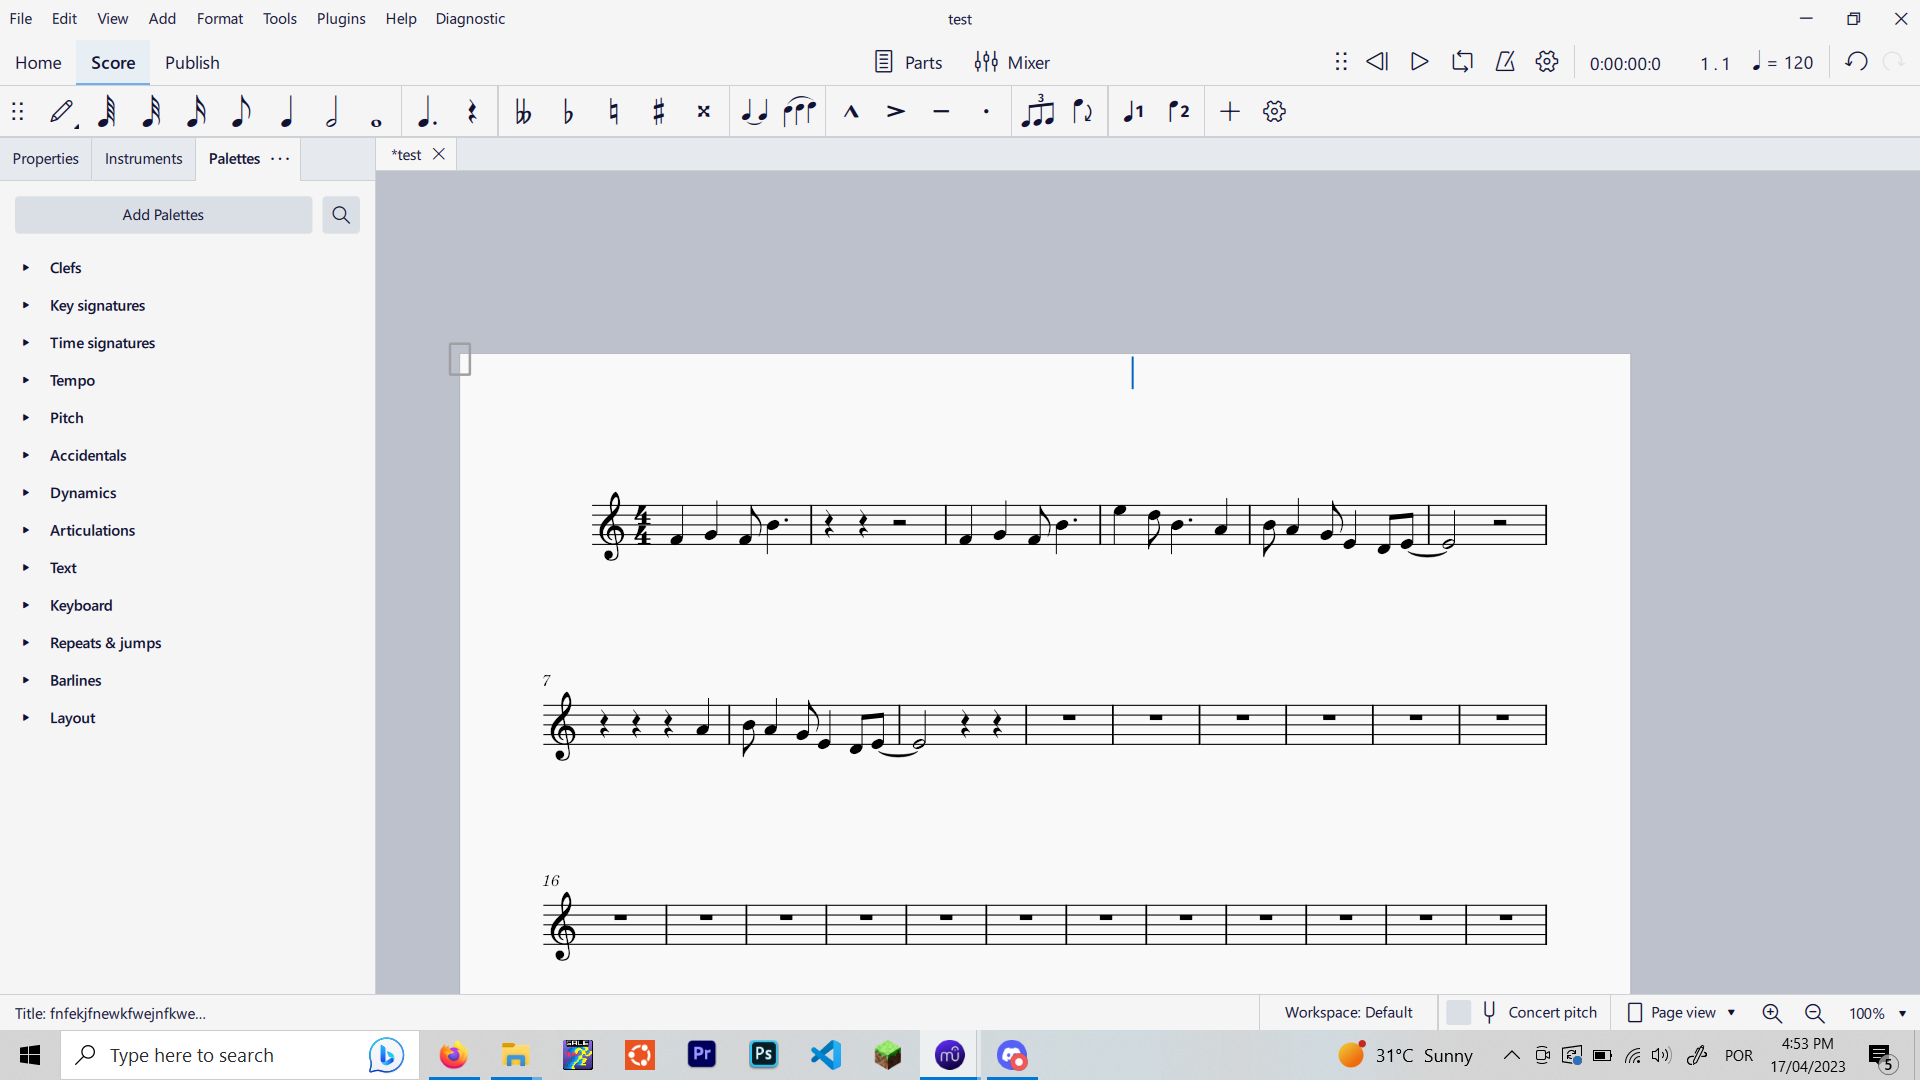Expand the Dynamics palette section
Screen dimensions: 1920x1080
coord(83,492)
